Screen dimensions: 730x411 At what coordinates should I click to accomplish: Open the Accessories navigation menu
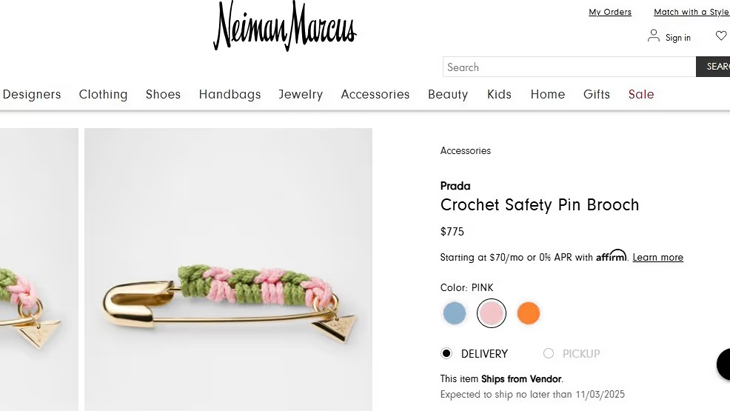point(375,94)
